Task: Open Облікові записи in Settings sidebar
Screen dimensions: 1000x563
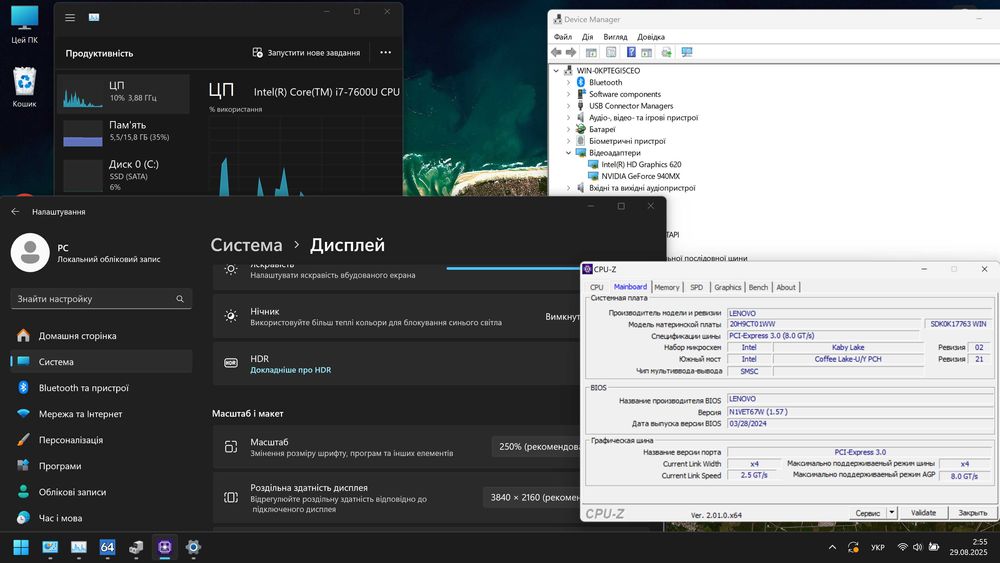Action: point(101,492)
